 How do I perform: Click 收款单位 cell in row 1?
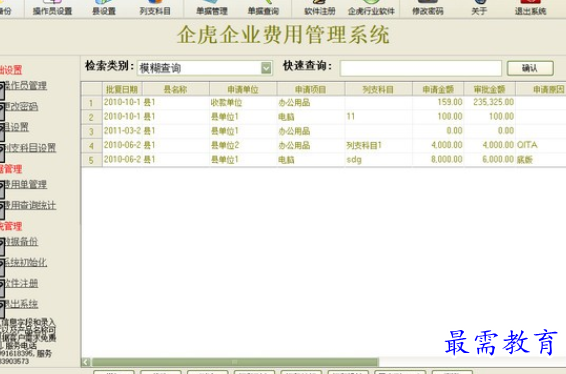click(x=243, y=103)
